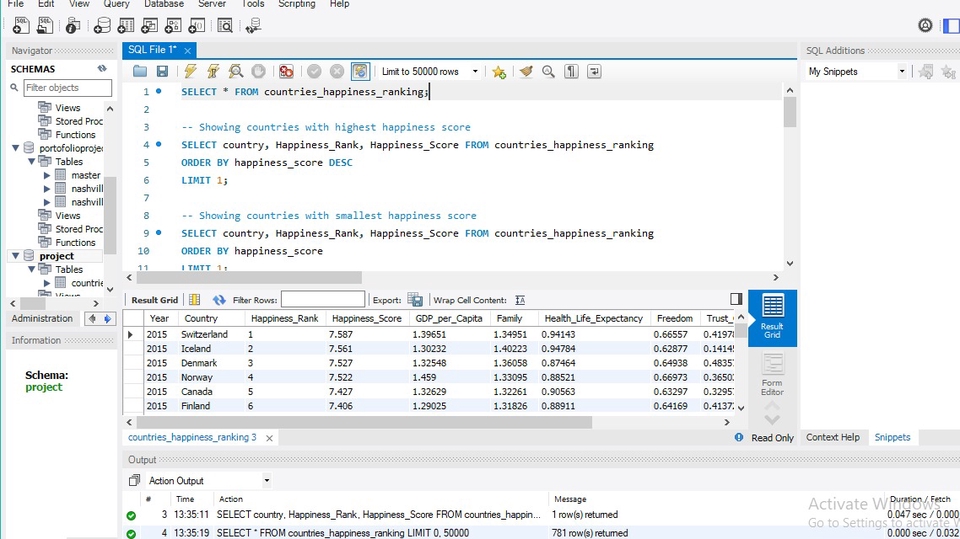The height and width of the screenshot is (539, 960).
Task: Collapse Tables under portofolioproject schema
Action: click(31, 162)
